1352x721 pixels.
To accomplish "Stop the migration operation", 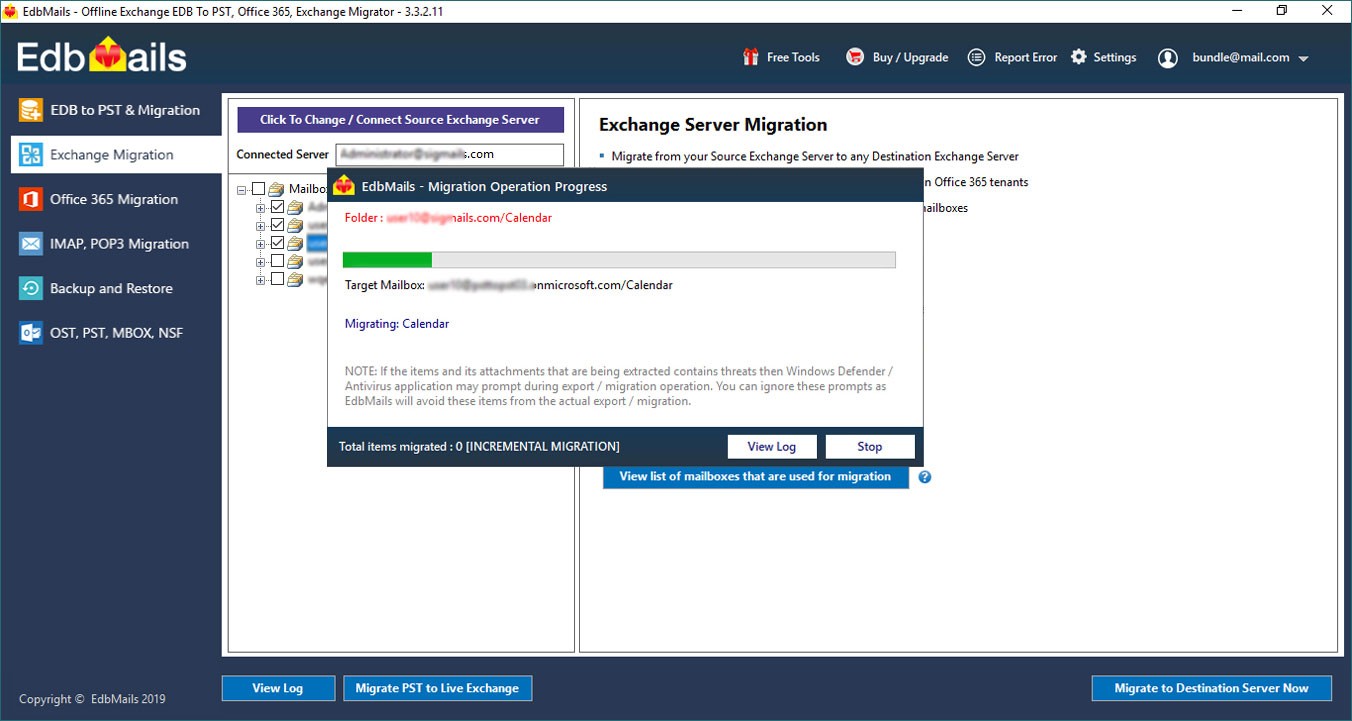I will (870, 447).
